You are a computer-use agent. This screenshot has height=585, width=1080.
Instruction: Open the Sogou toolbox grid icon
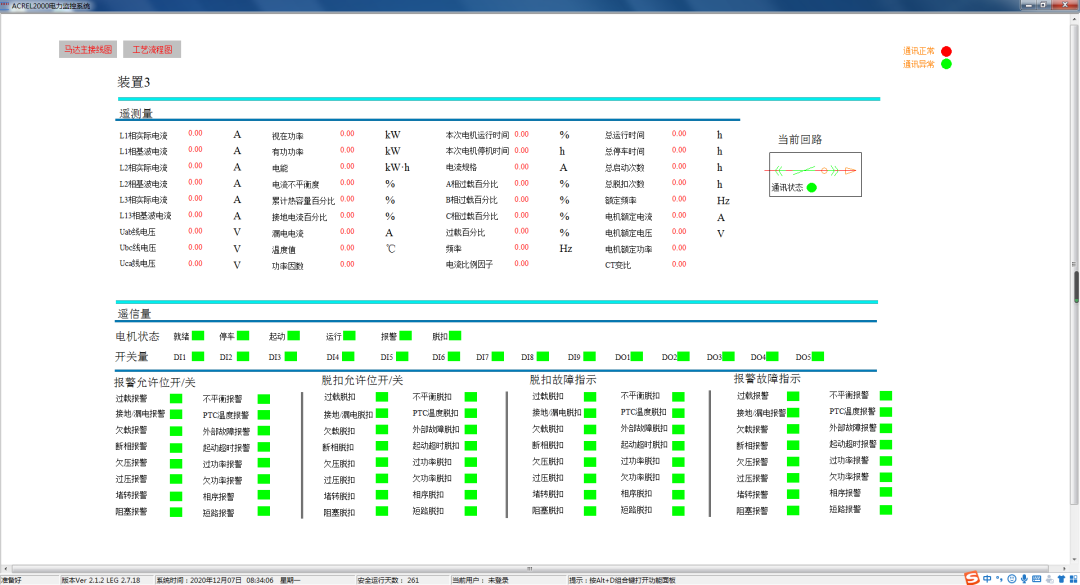[1073, 579]
